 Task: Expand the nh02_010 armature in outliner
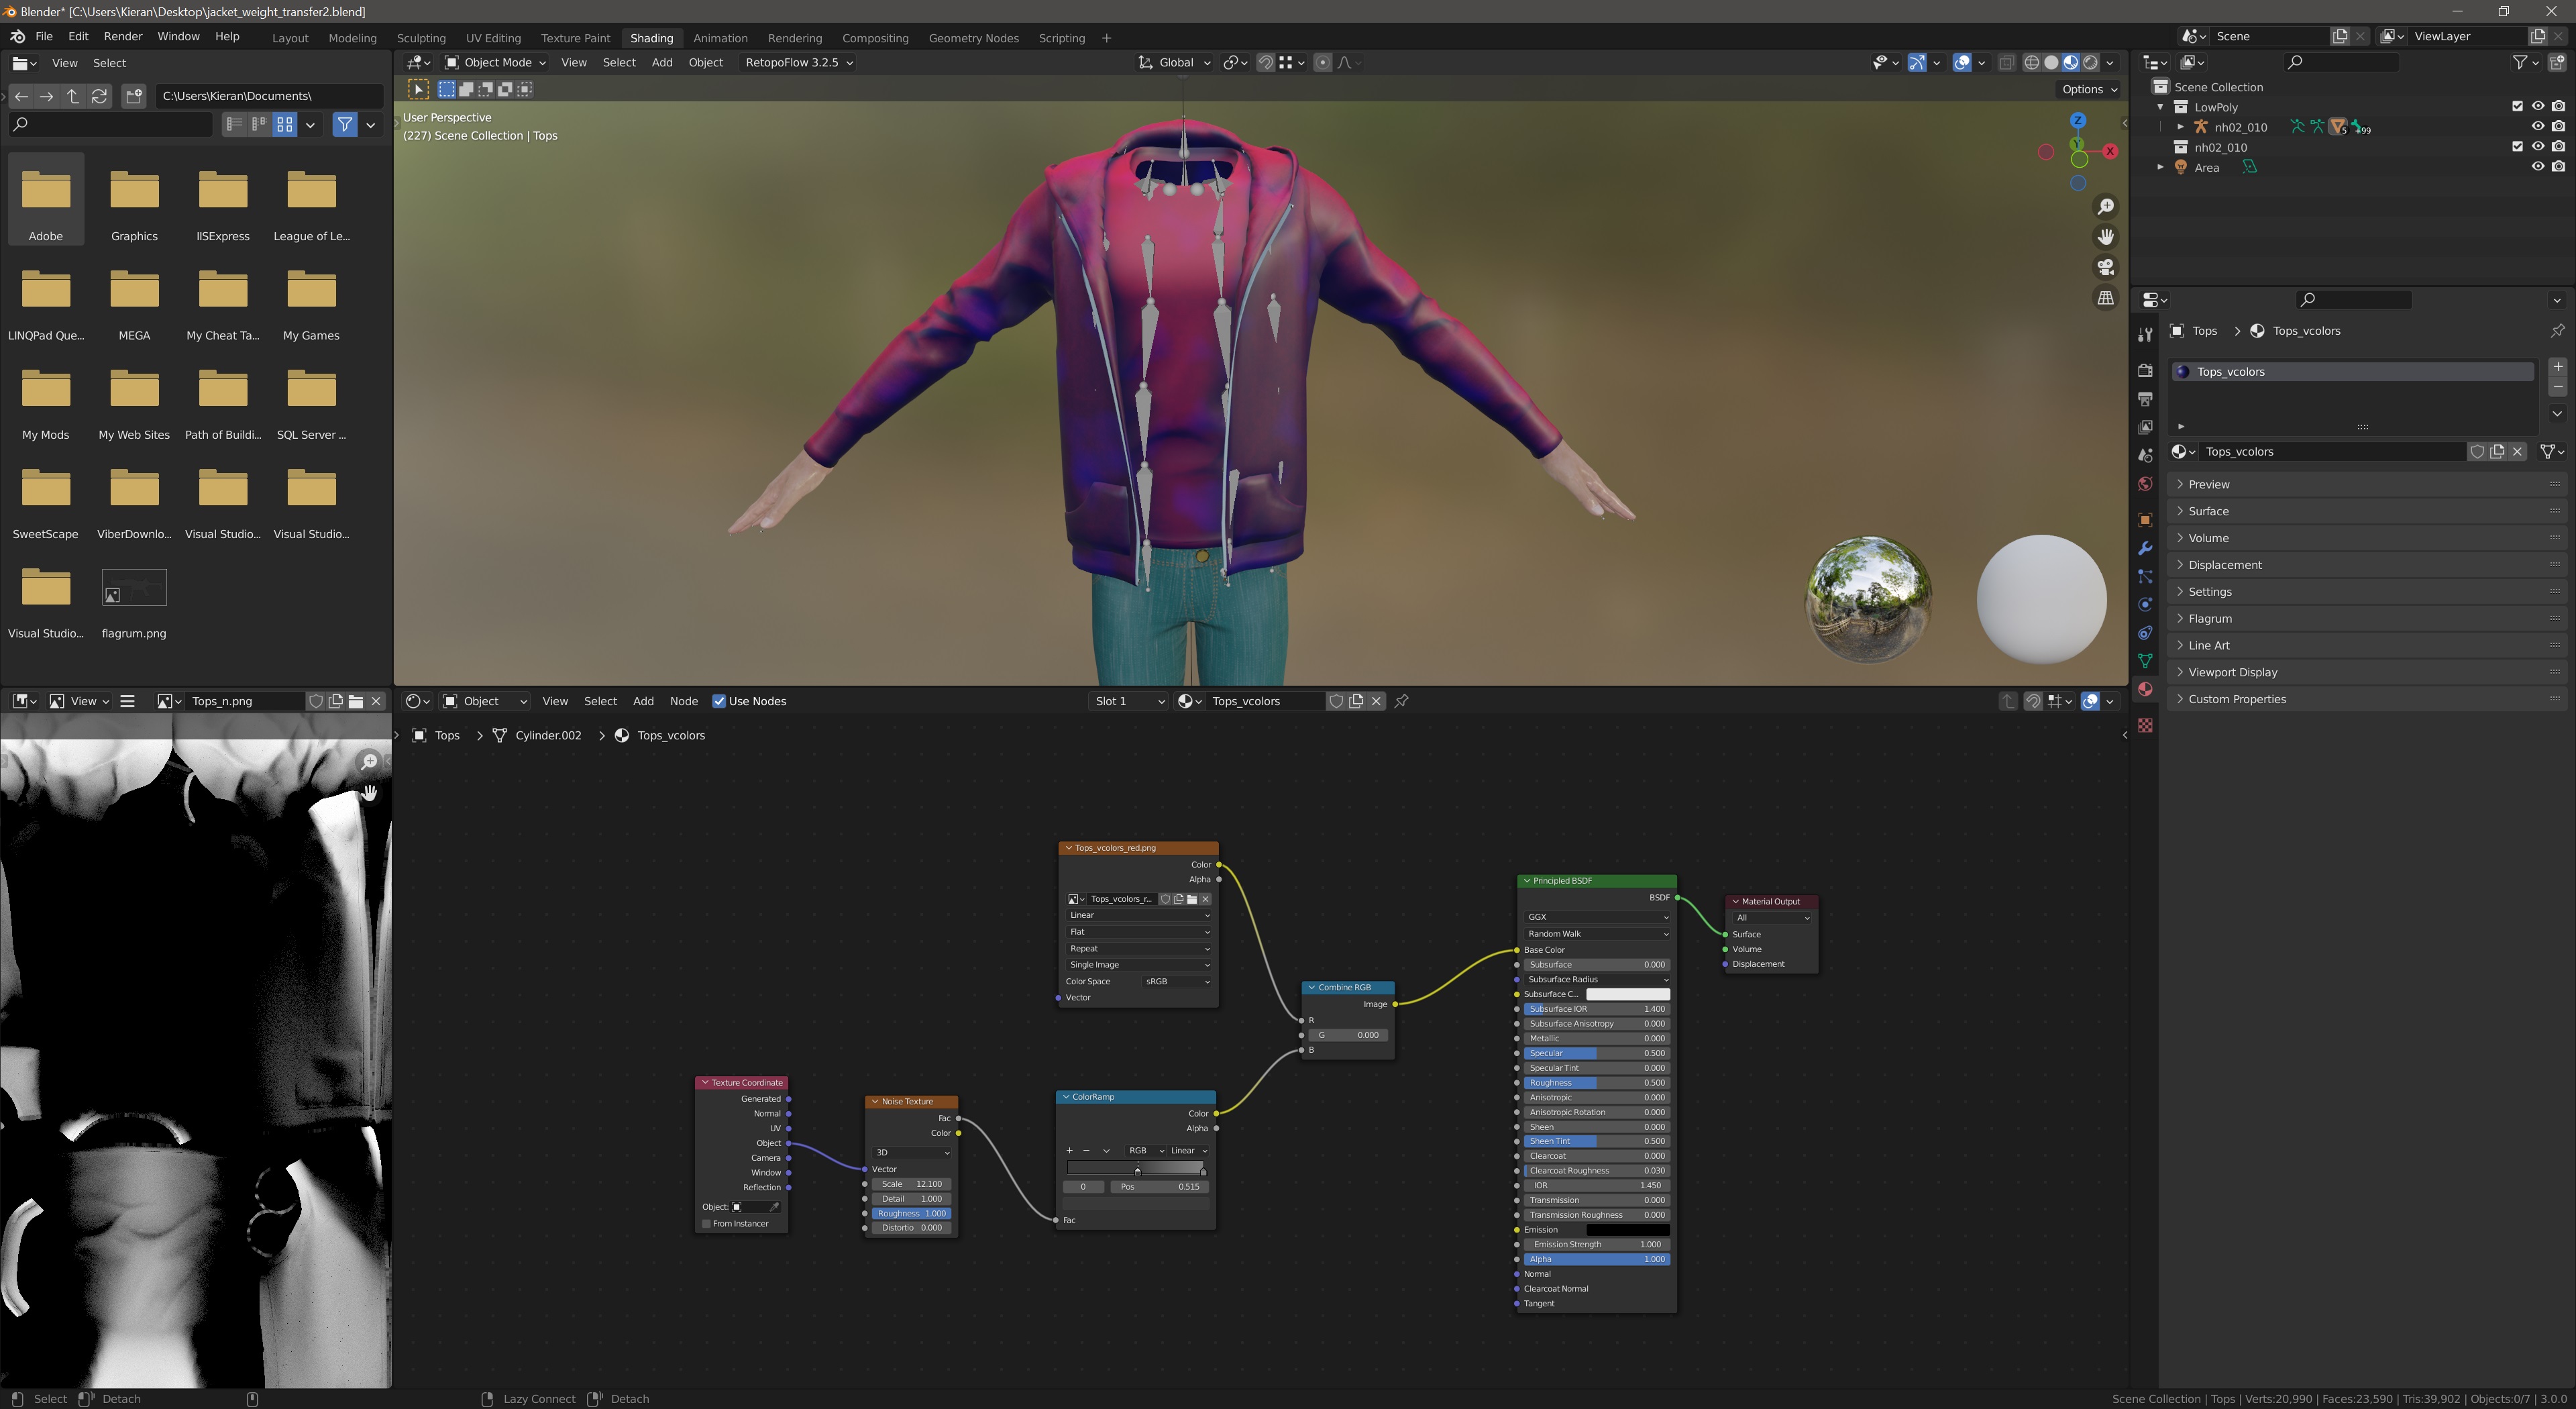pyautogui.click(x=2181, y=127)
